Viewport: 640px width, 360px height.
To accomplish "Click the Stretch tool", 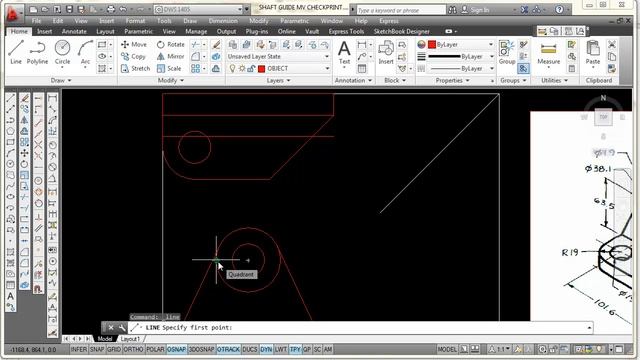I will click(x=136, y=69).
